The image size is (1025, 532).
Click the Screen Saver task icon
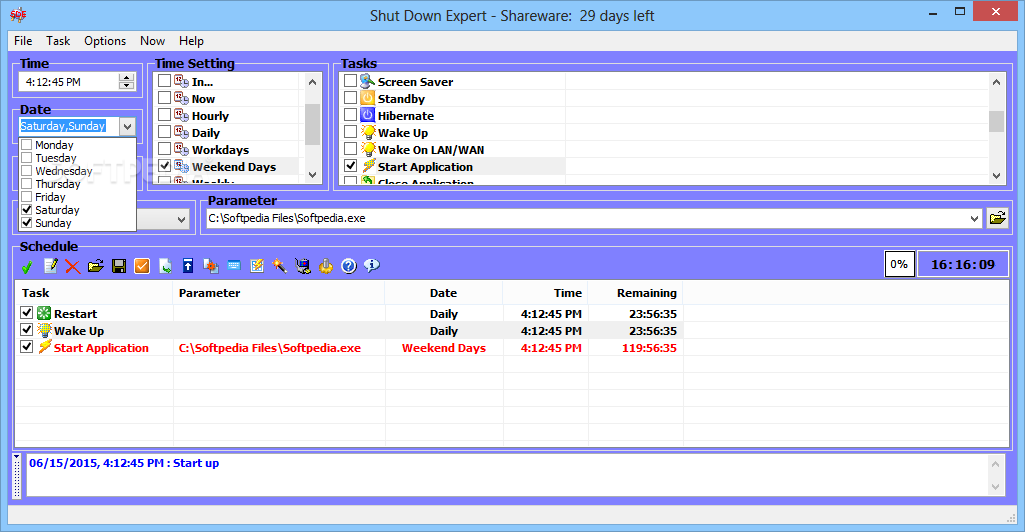(x=368, y=81)
